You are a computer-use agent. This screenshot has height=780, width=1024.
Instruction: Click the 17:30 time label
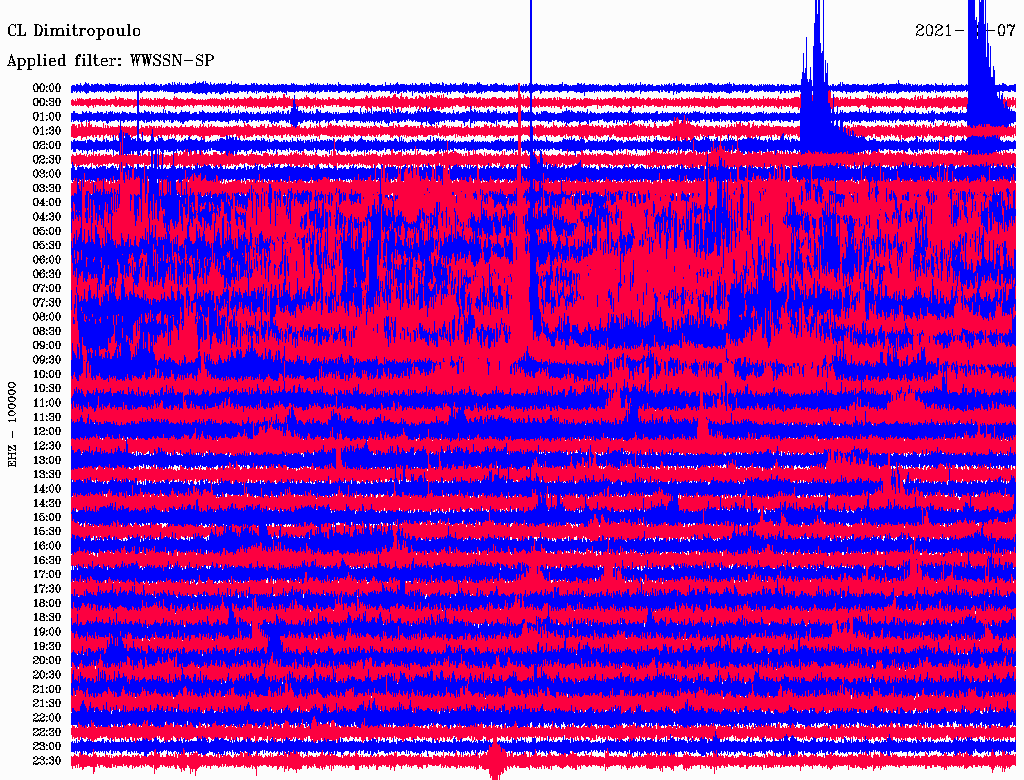tap(47, 589)
